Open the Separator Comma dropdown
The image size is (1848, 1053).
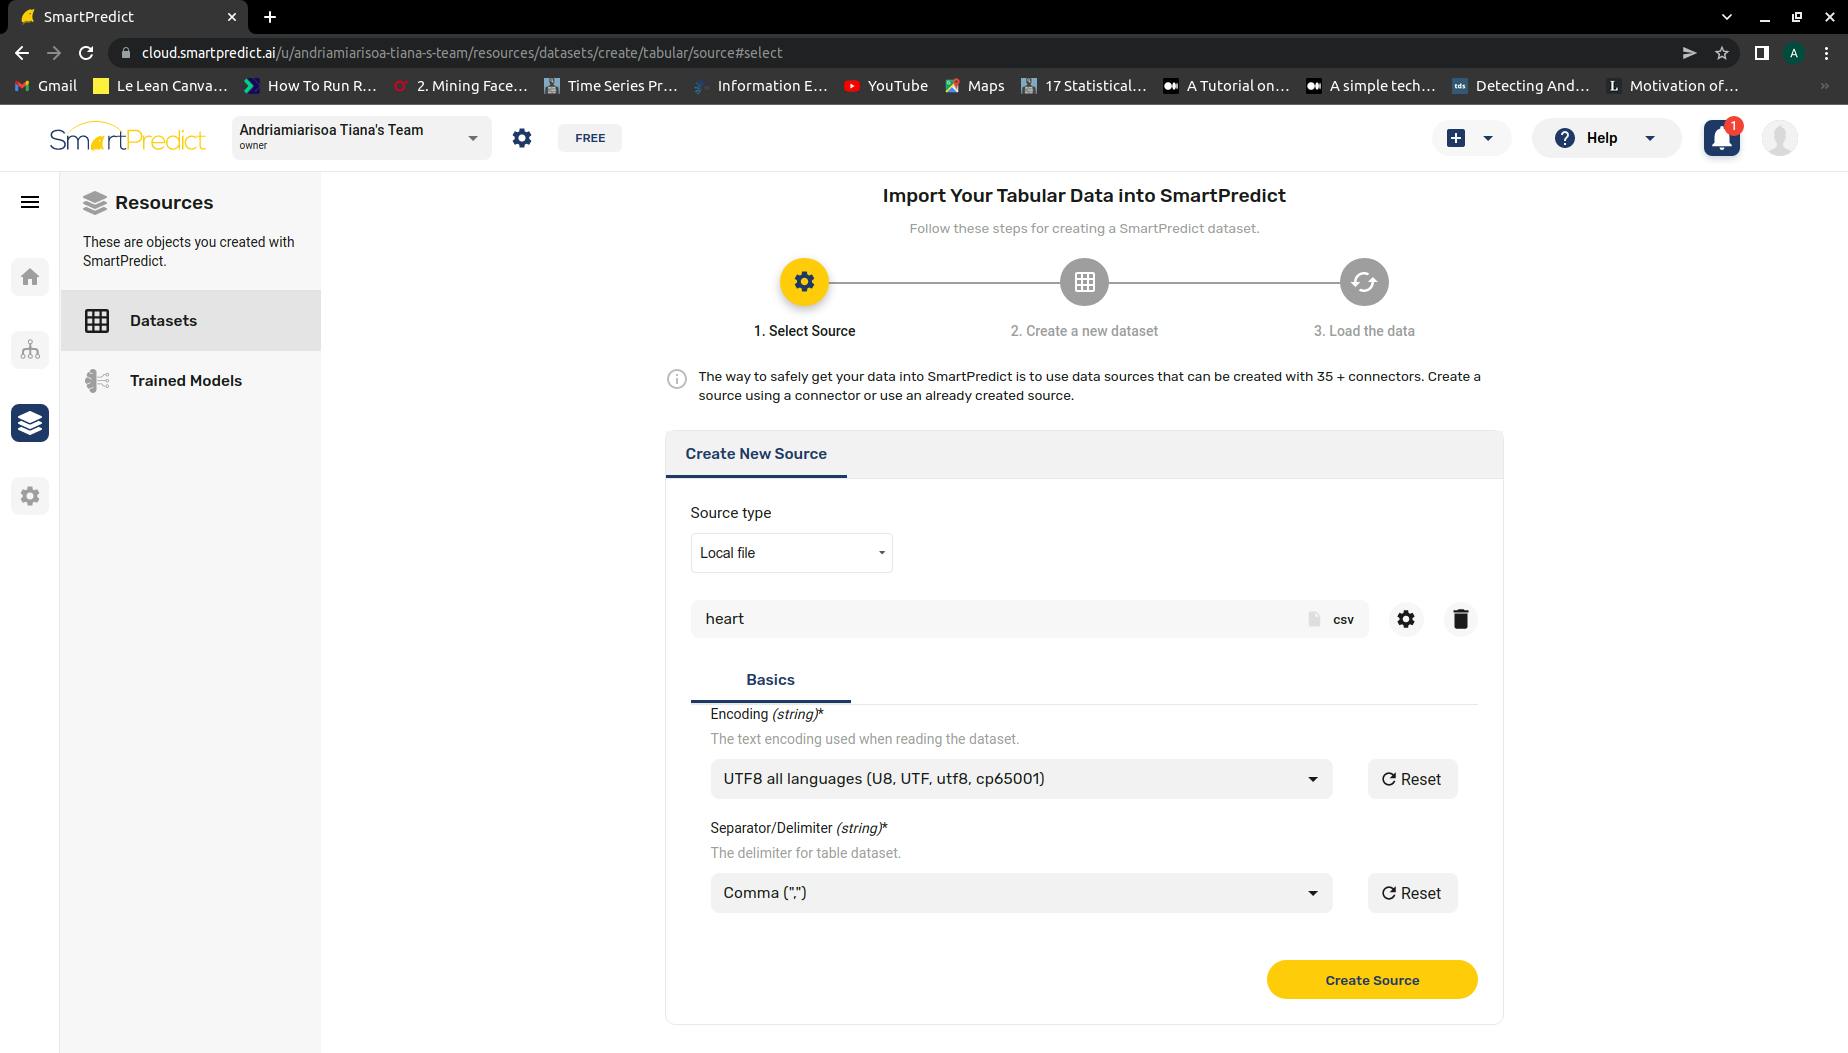click(1021, 893)
